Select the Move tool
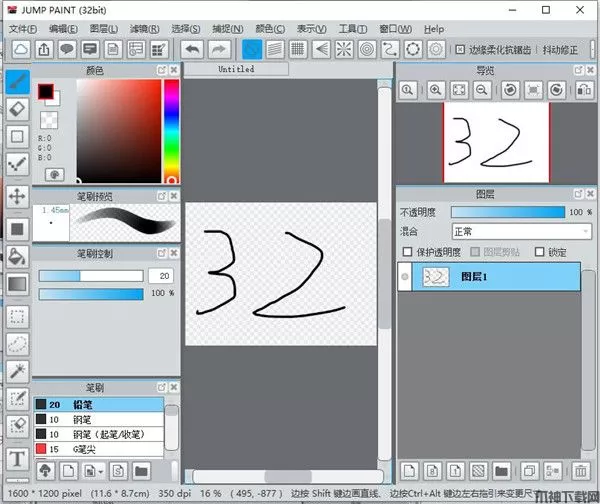600x504 pixels. [17, 195]
